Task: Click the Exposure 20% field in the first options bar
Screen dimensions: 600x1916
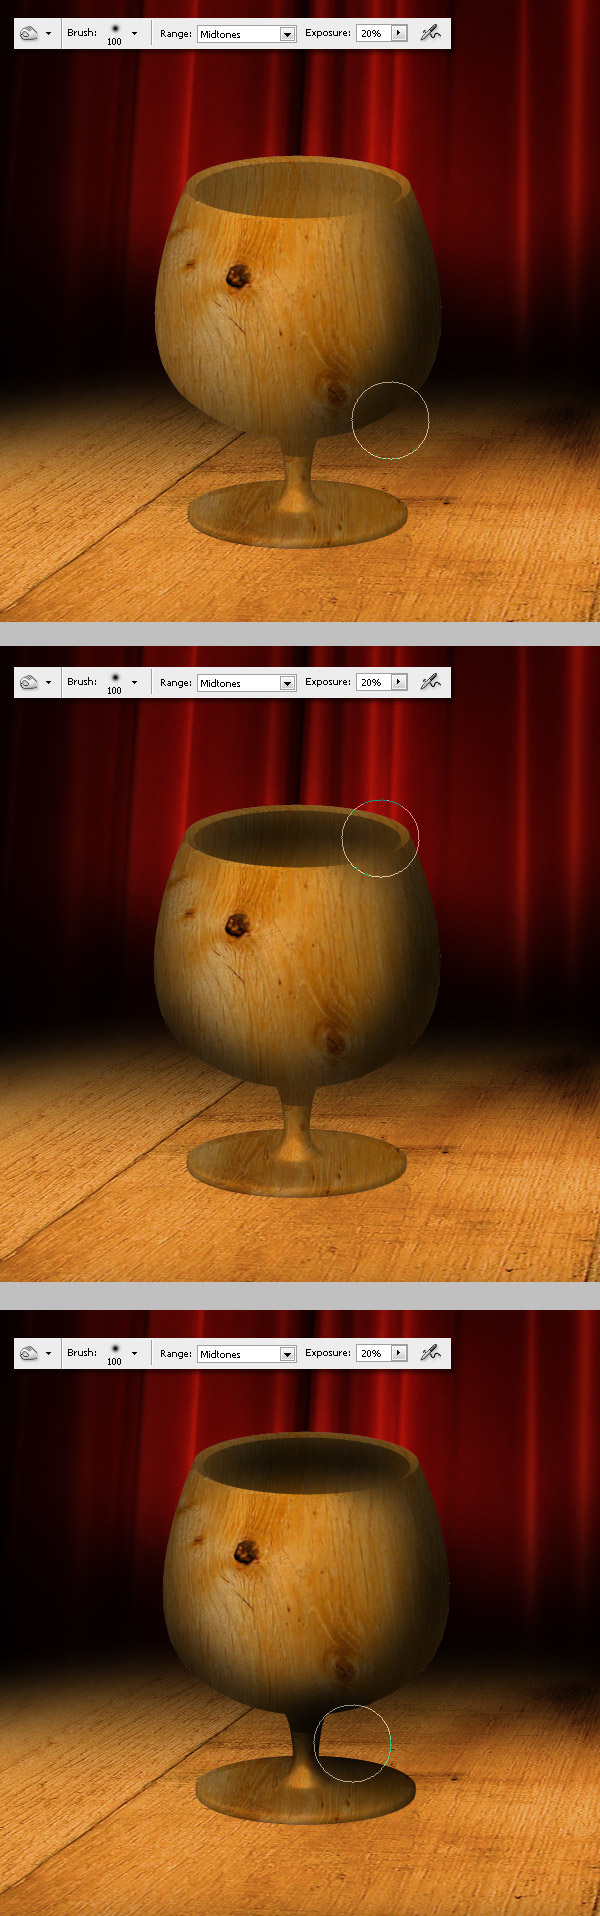Action: point(373,33)
